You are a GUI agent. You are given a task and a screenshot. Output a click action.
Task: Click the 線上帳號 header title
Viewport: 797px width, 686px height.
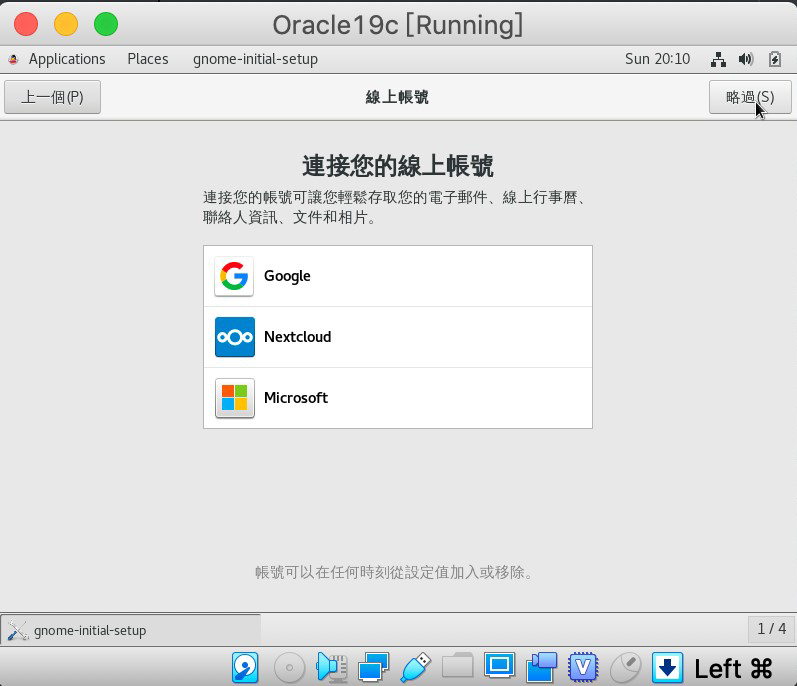397,97
